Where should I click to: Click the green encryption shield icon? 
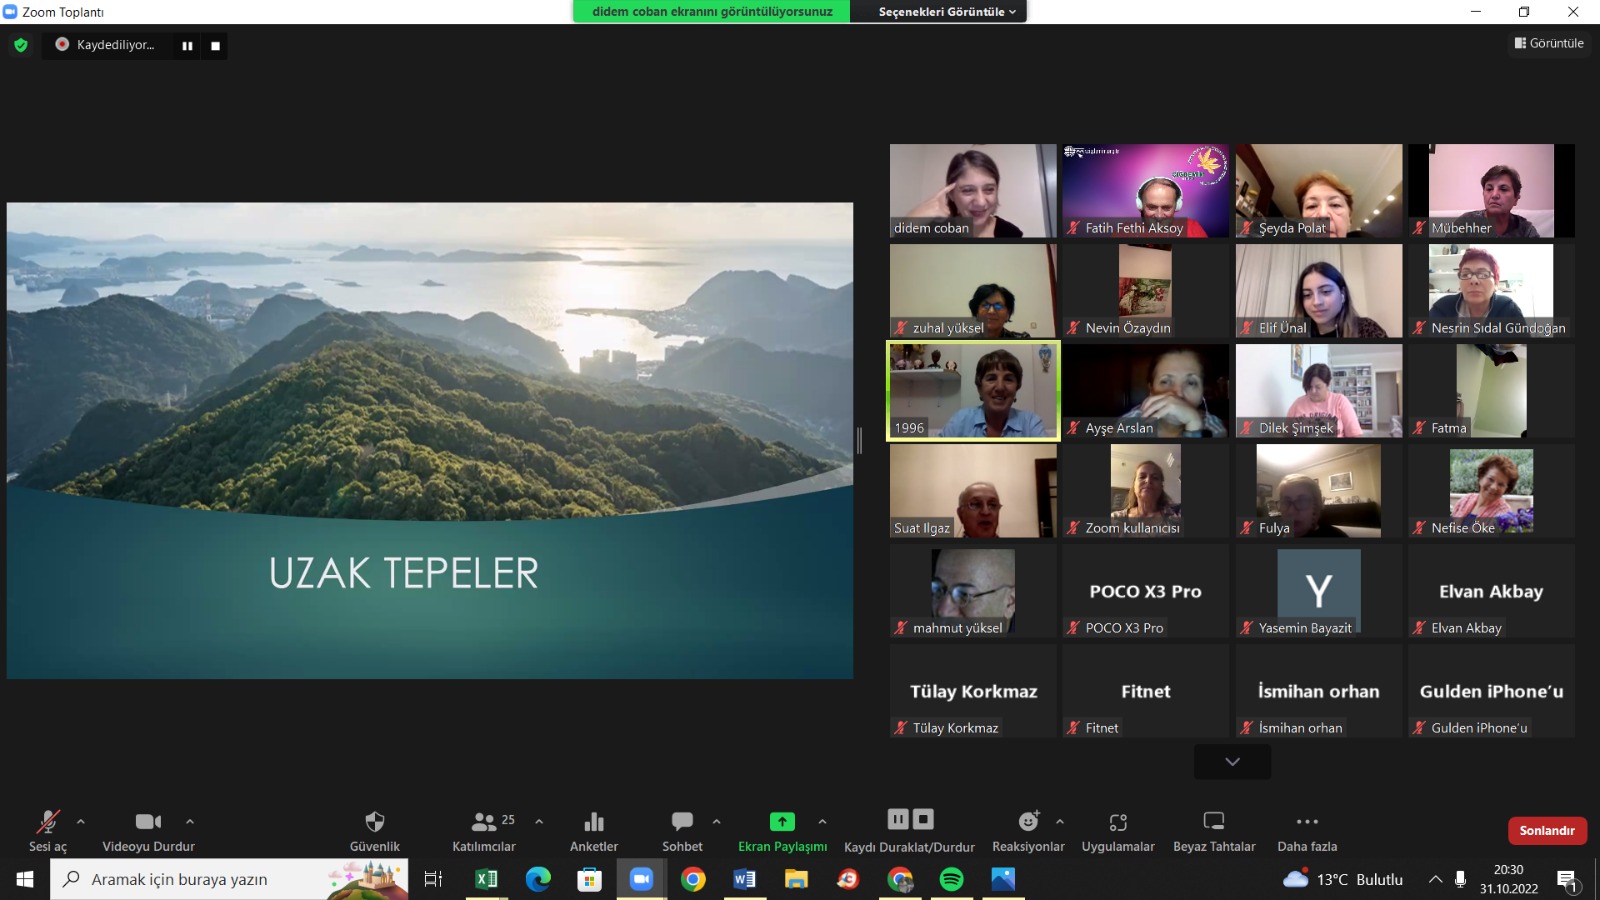tap(21, 45)
